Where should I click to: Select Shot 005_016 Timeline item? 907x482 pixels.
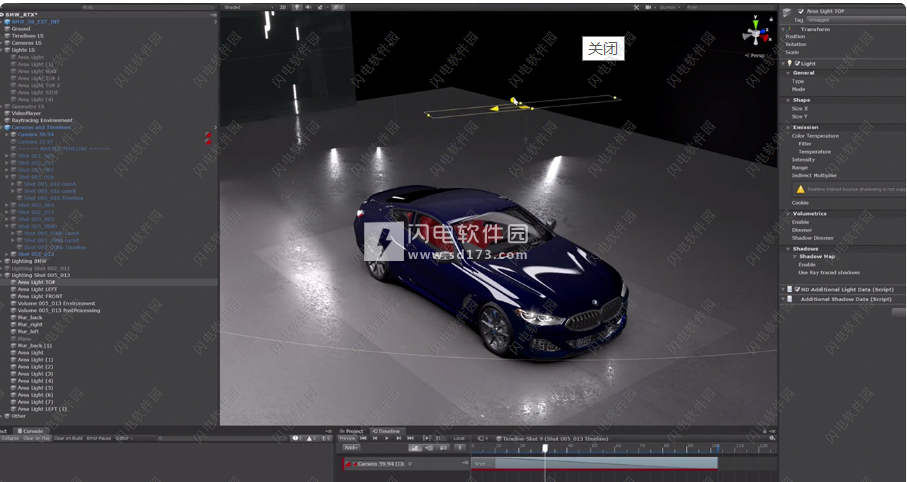(x=53, y=198)
